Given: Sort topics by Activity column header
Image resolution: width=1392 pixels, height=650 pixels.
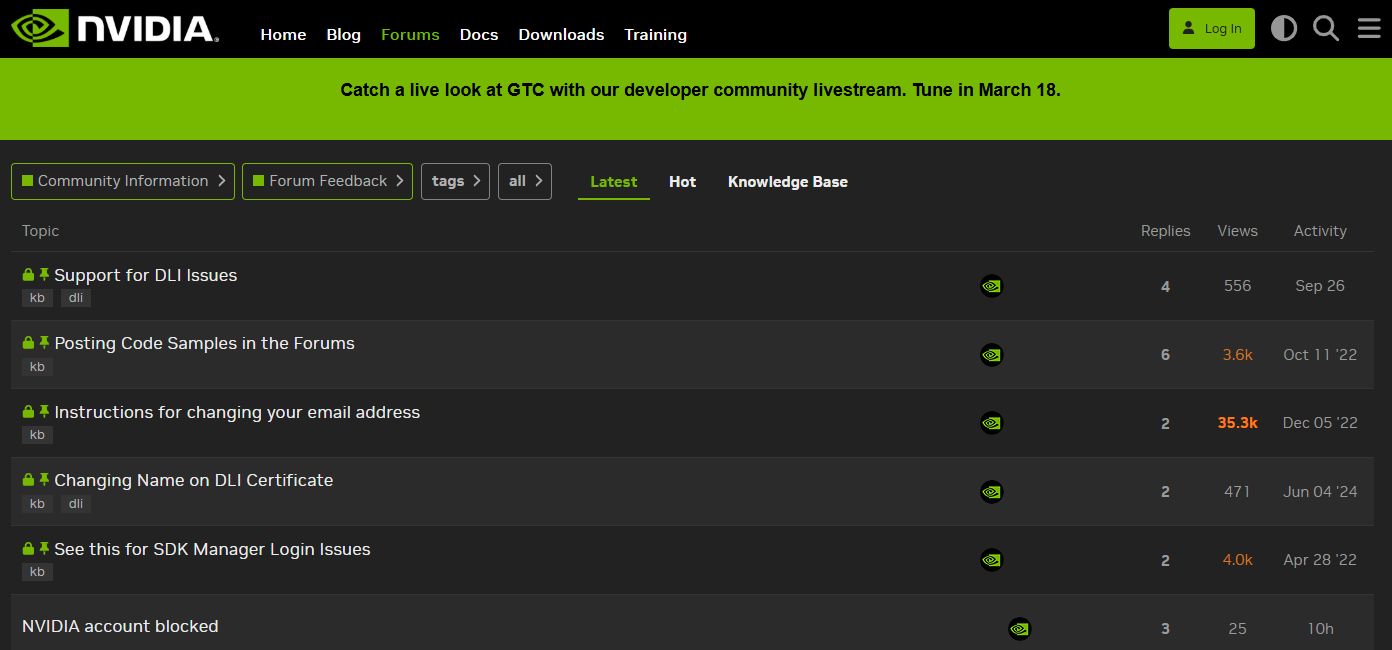Looking at the screenshot, I should coord(1320,231).
